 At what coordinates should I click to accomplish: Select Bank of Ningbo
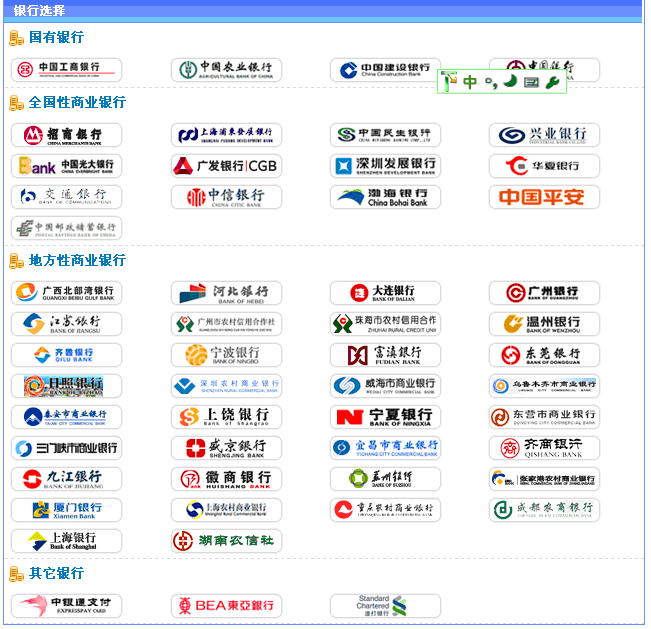click(226, 355)
